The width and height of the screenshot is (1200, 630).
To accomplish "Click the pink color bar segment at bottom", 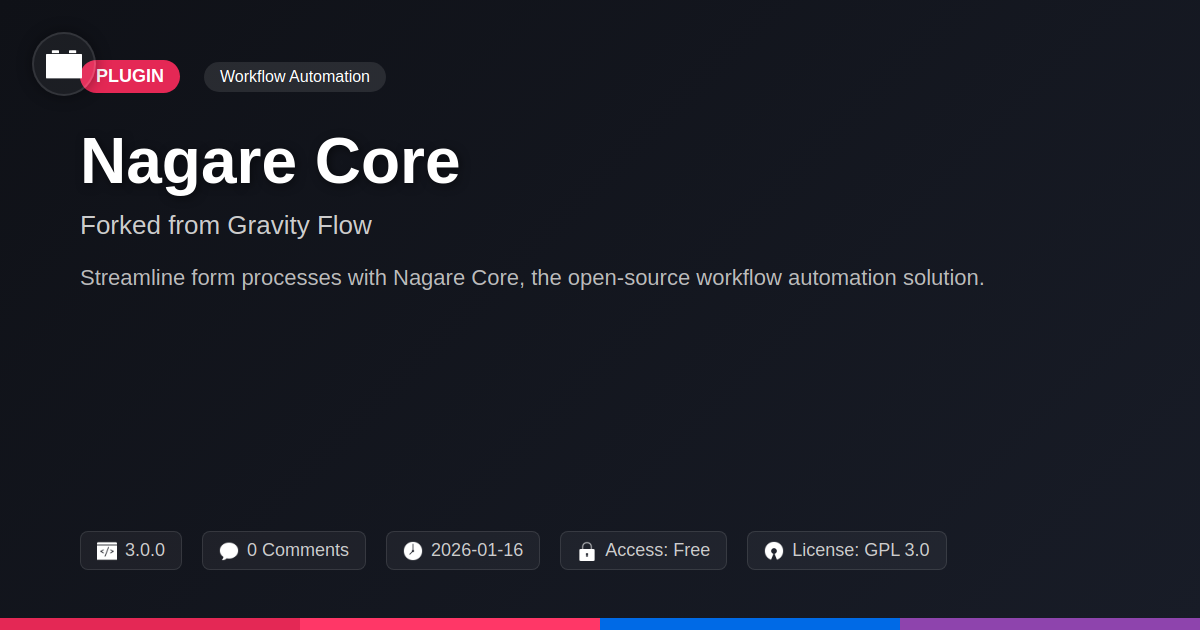I will click(x=450, y=624).
